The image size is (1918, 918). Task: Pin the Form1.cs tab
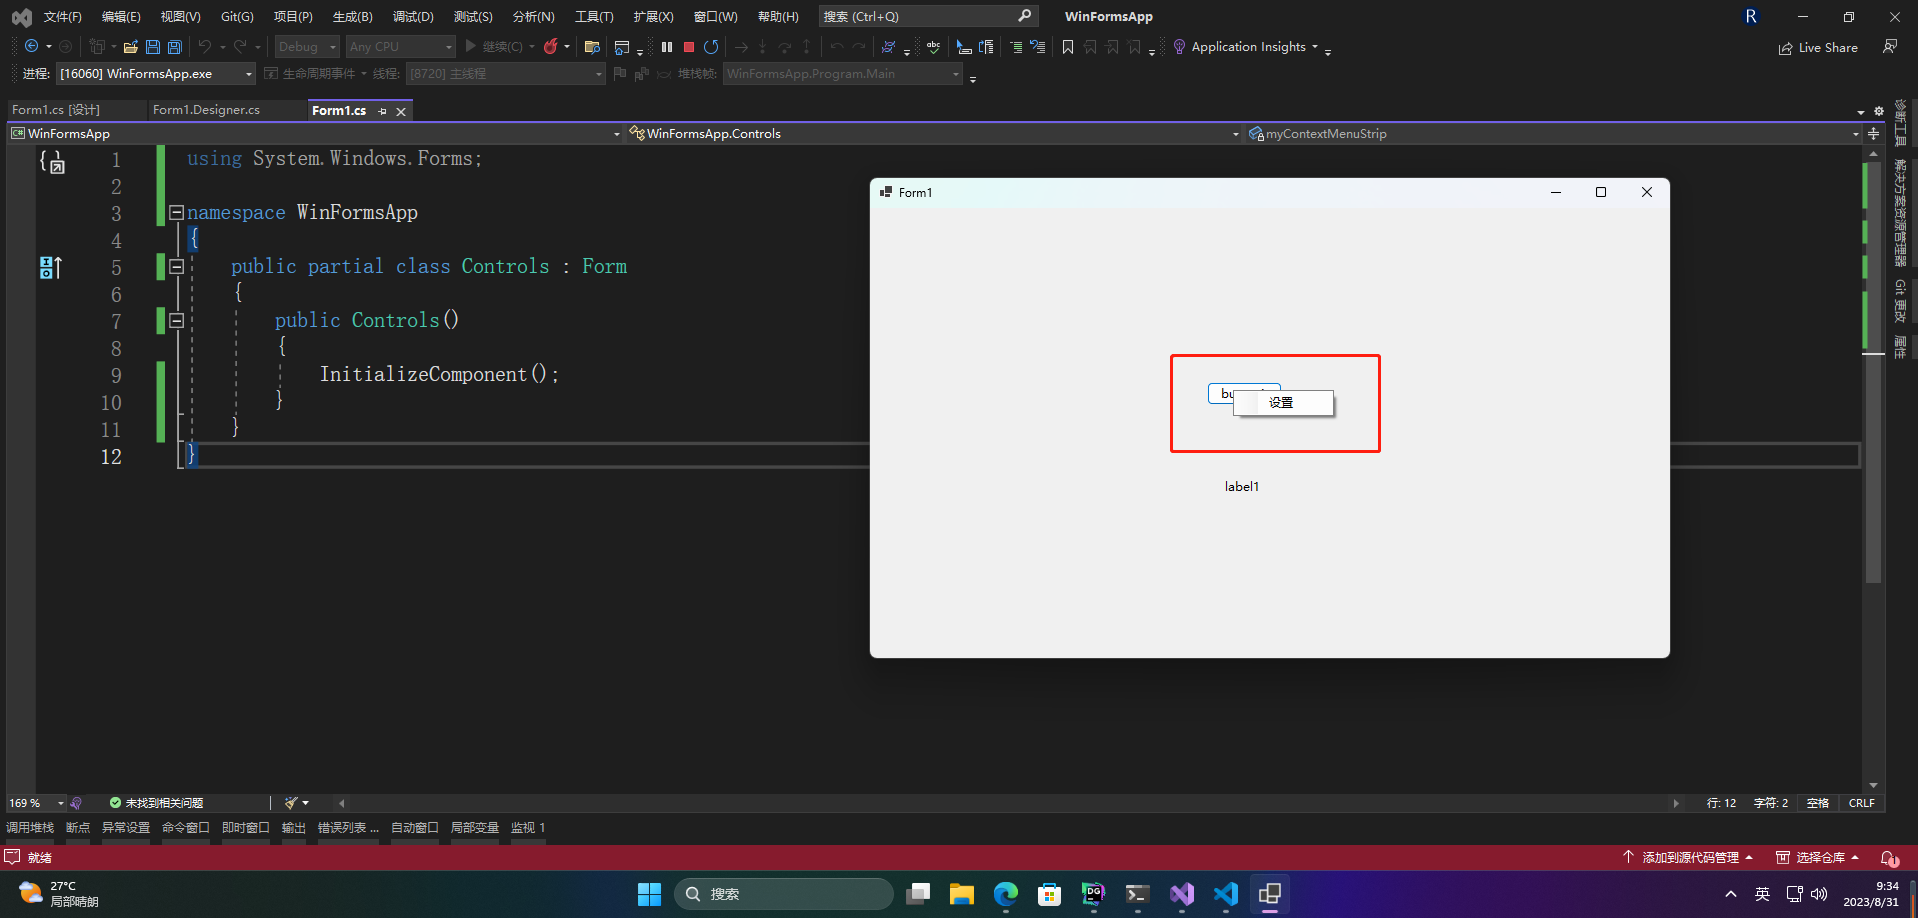(382, 111)
